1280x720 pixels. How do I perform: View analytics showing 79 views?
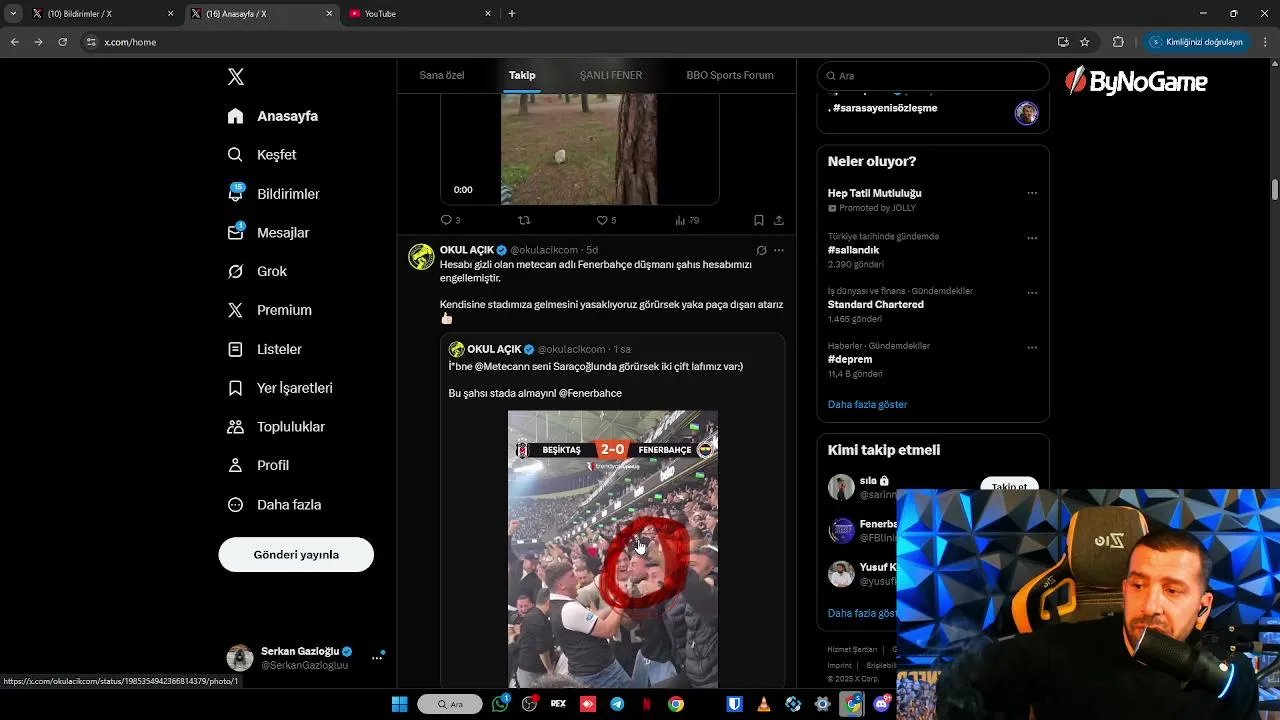point(687,220)
